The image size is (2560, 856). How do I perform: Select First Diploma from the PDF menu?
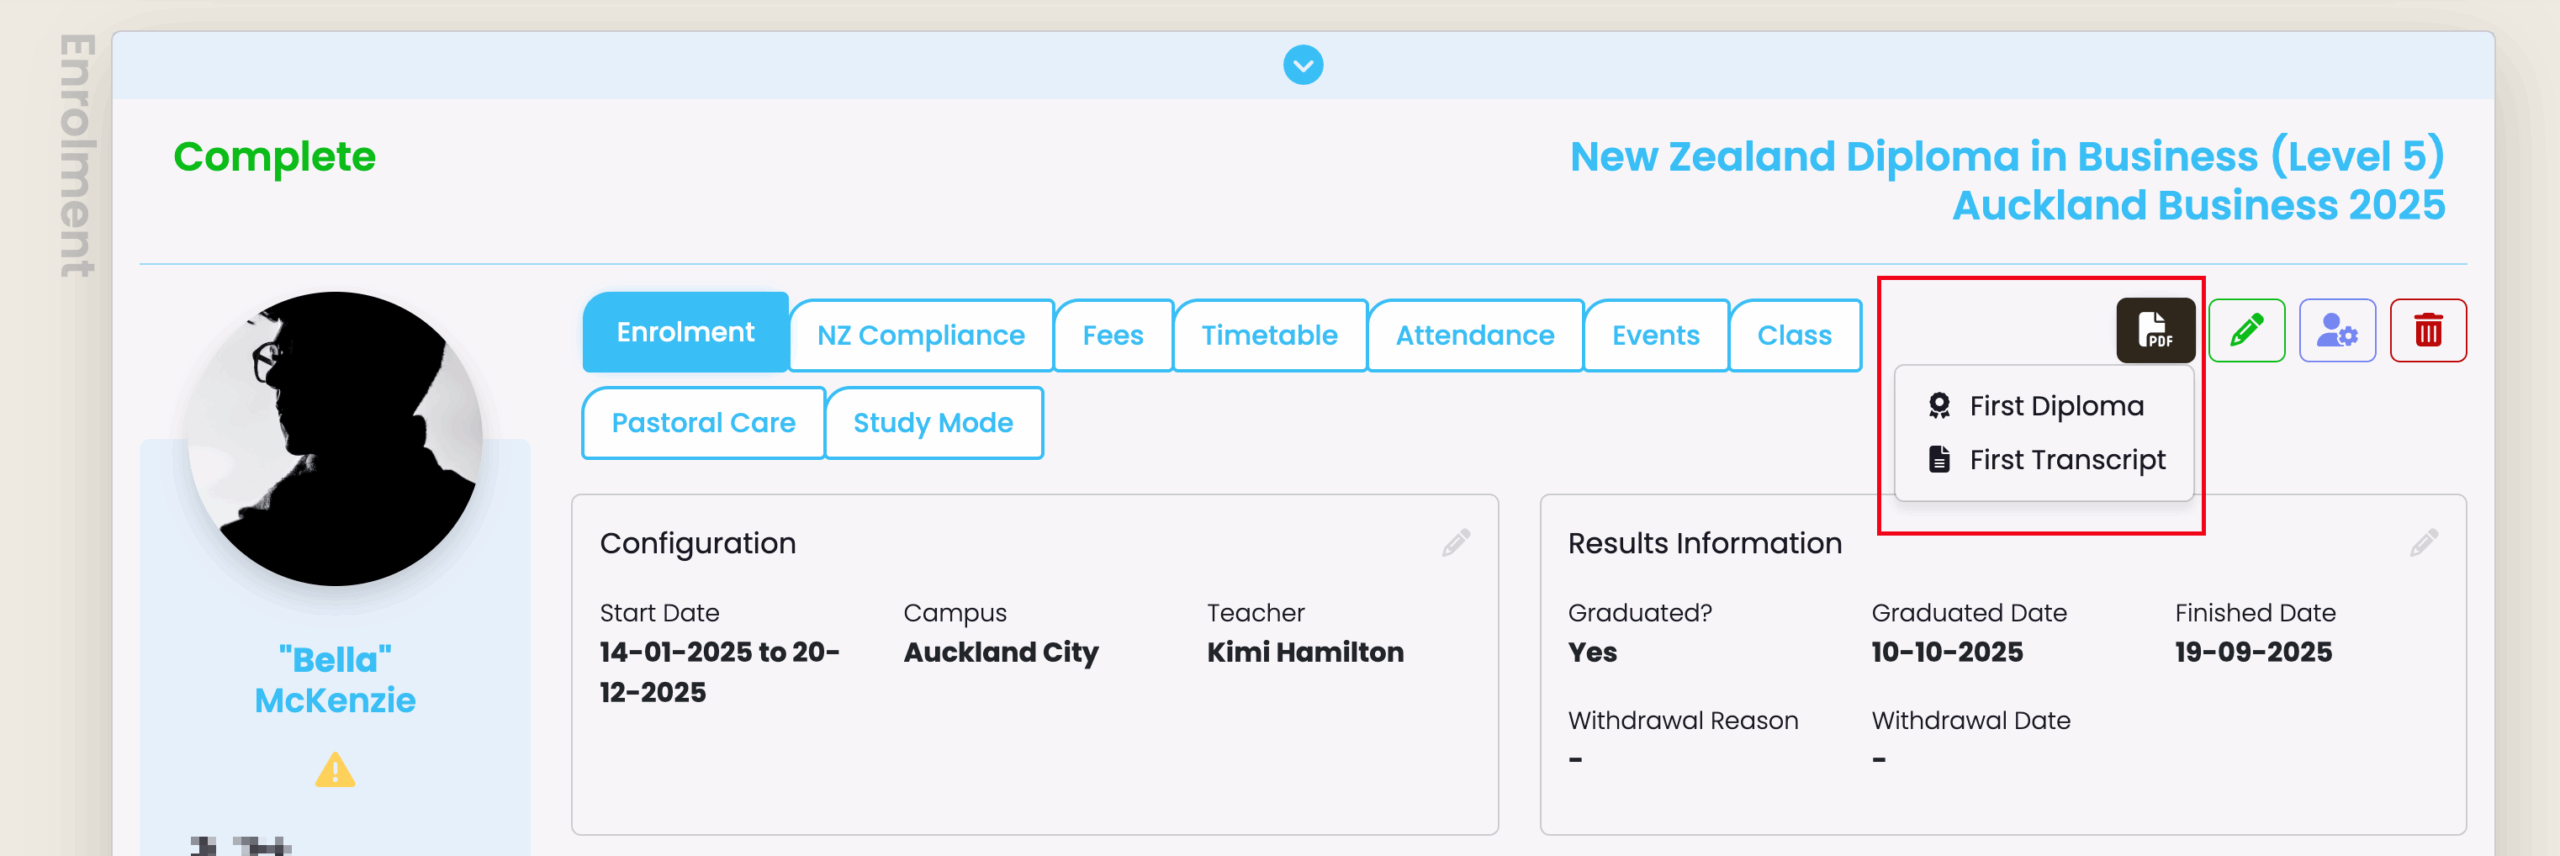(x=2056, y=406)
